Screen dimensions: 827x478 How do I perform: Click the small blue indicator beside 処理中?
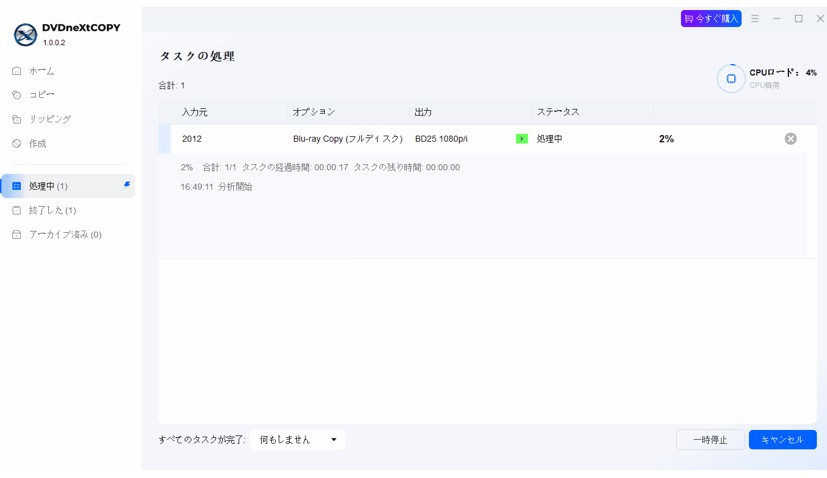[127, 184]
